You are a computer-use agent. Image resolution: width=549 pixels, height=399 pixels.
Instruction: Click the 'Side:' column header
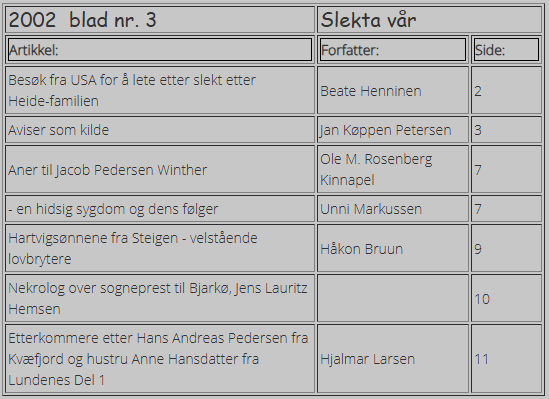pos(506,50)
